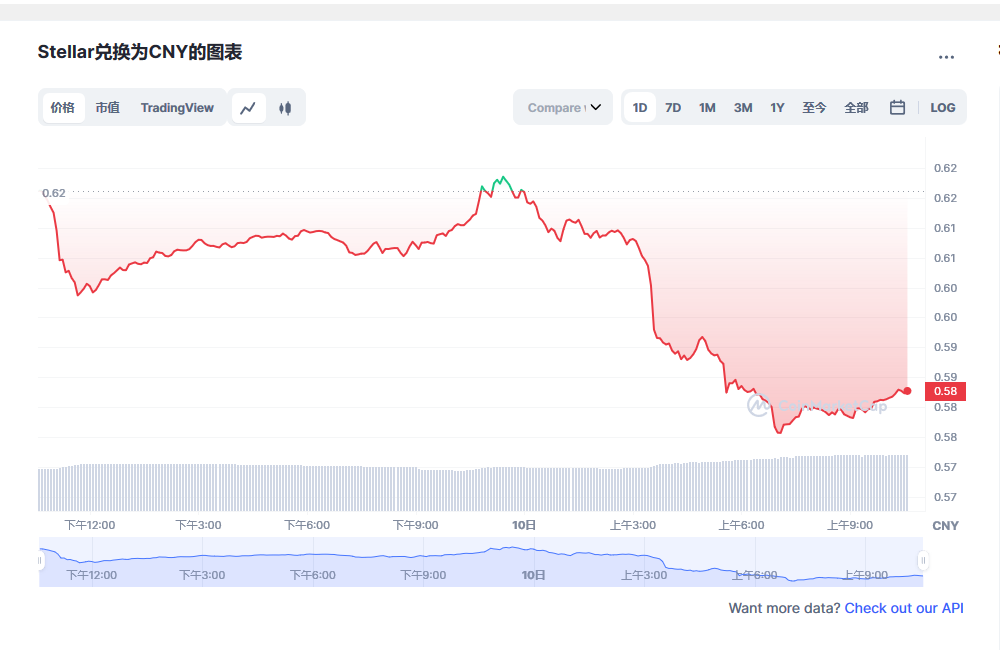This screenshot has height=650, width=1000.
Task: Switch to candlestick chart view
Action: 285,108
